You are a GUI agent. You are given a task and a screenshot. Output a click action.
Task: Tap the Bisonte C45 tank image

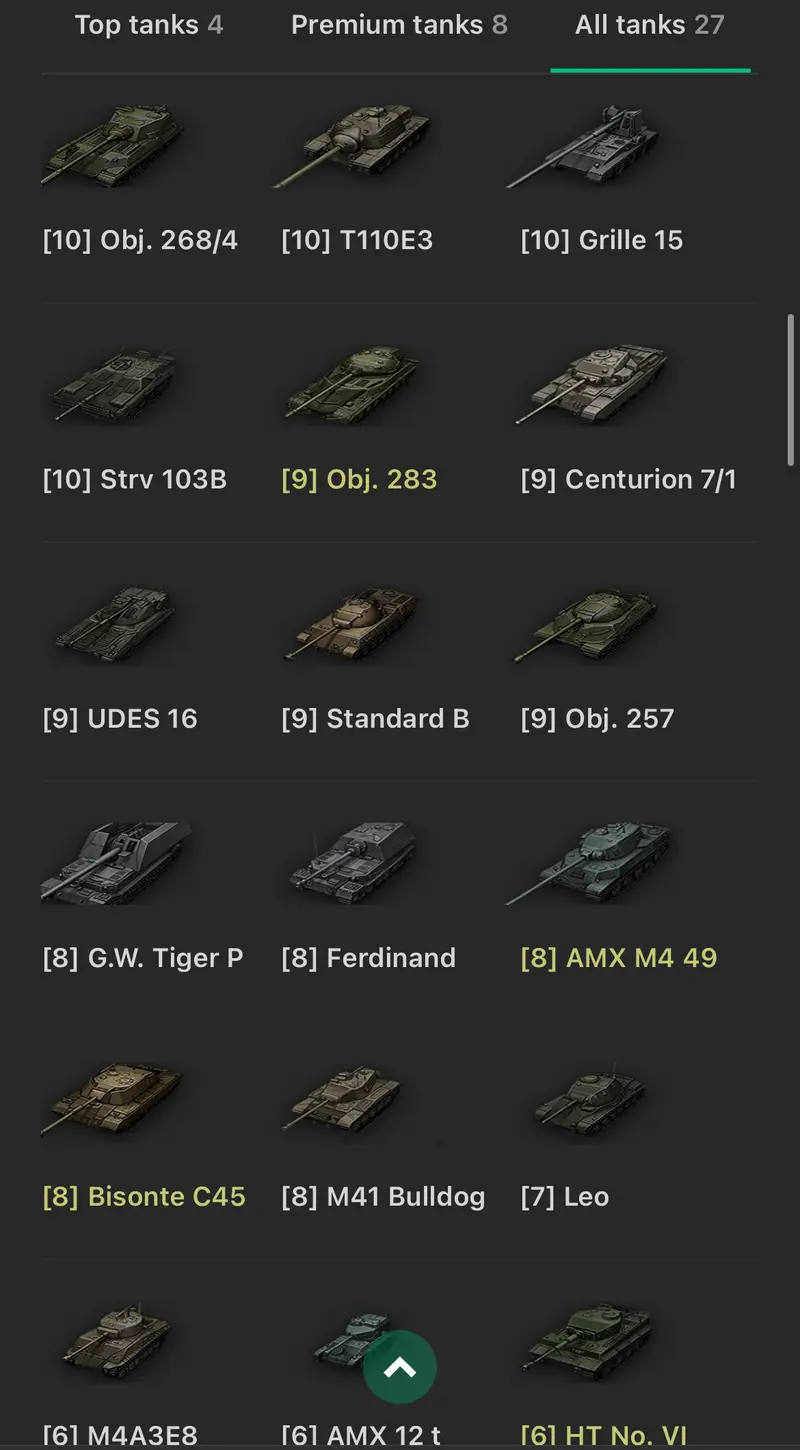[x=112, y=1102]
